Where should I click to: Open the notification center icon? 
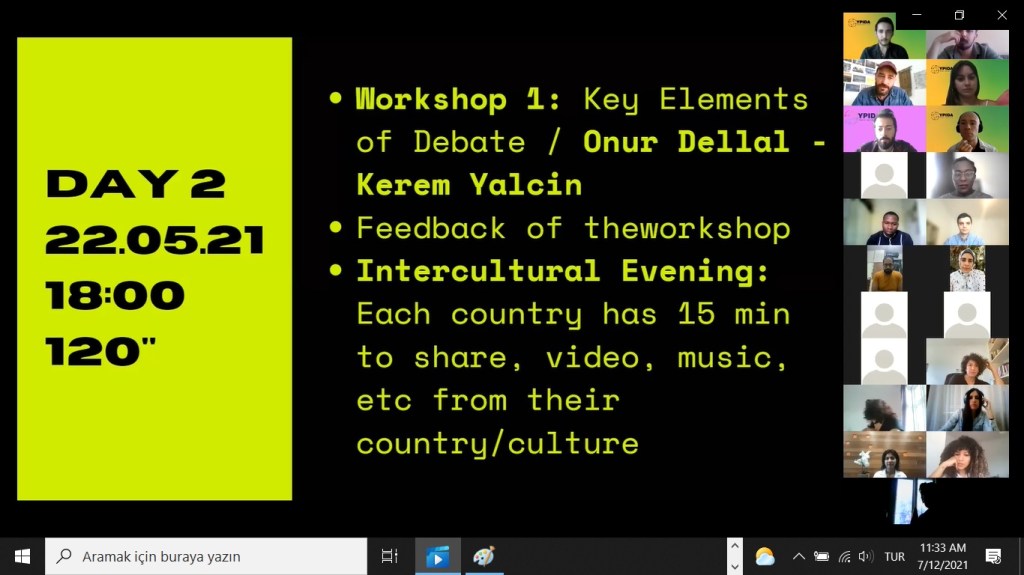pyautogui.click(x=993, y=556)
